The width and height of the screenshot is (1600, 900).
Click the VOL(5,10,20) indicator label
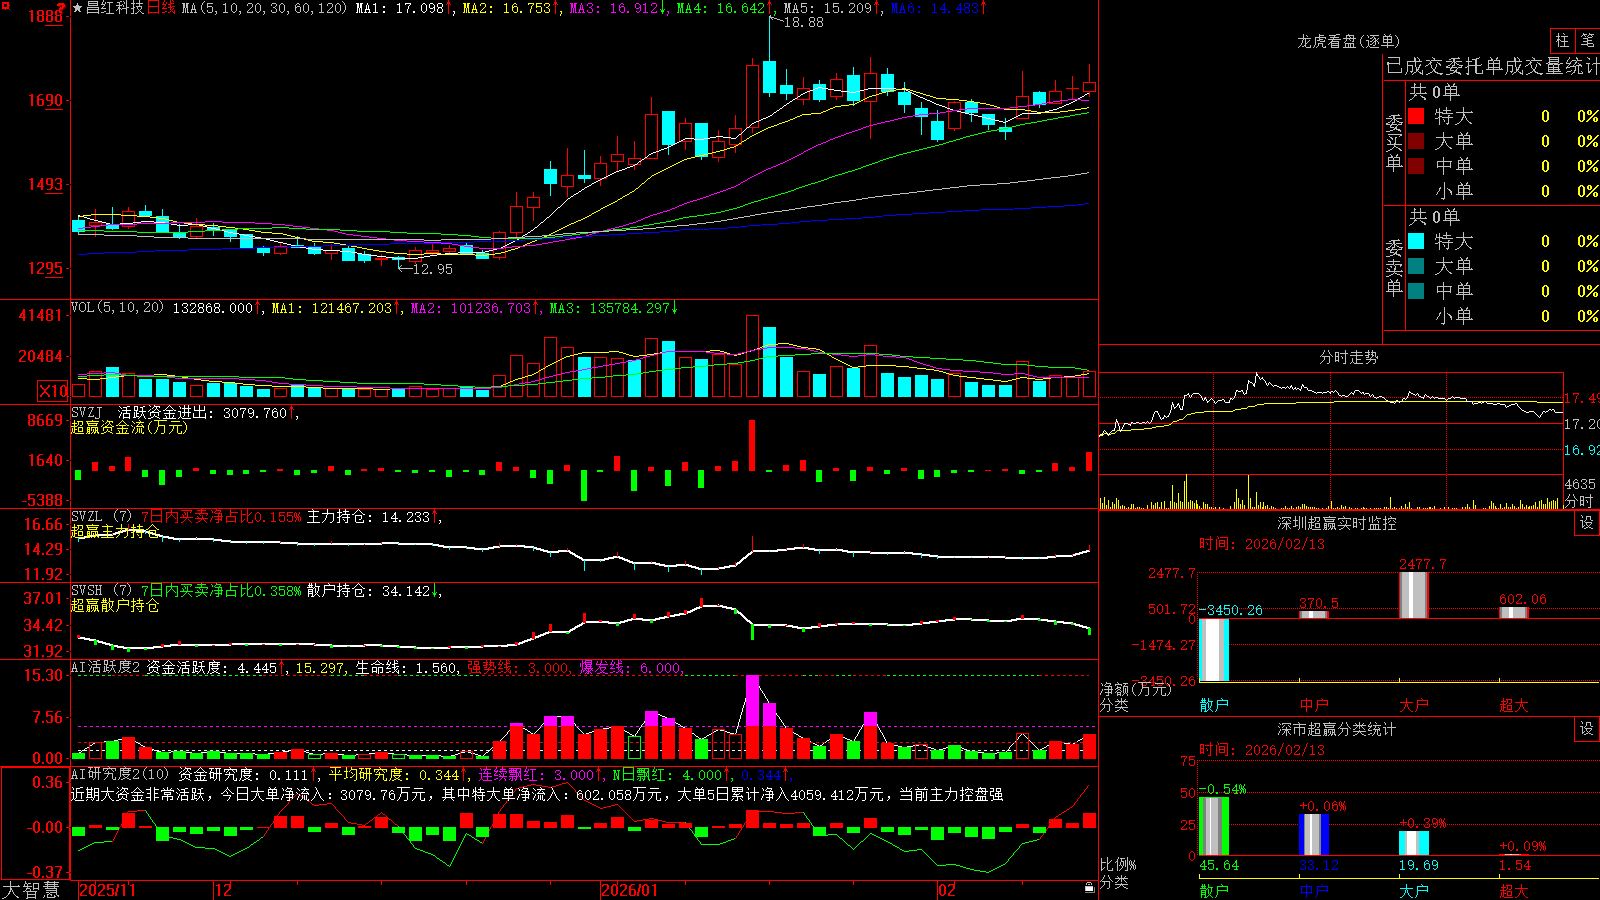coord(117,308)
